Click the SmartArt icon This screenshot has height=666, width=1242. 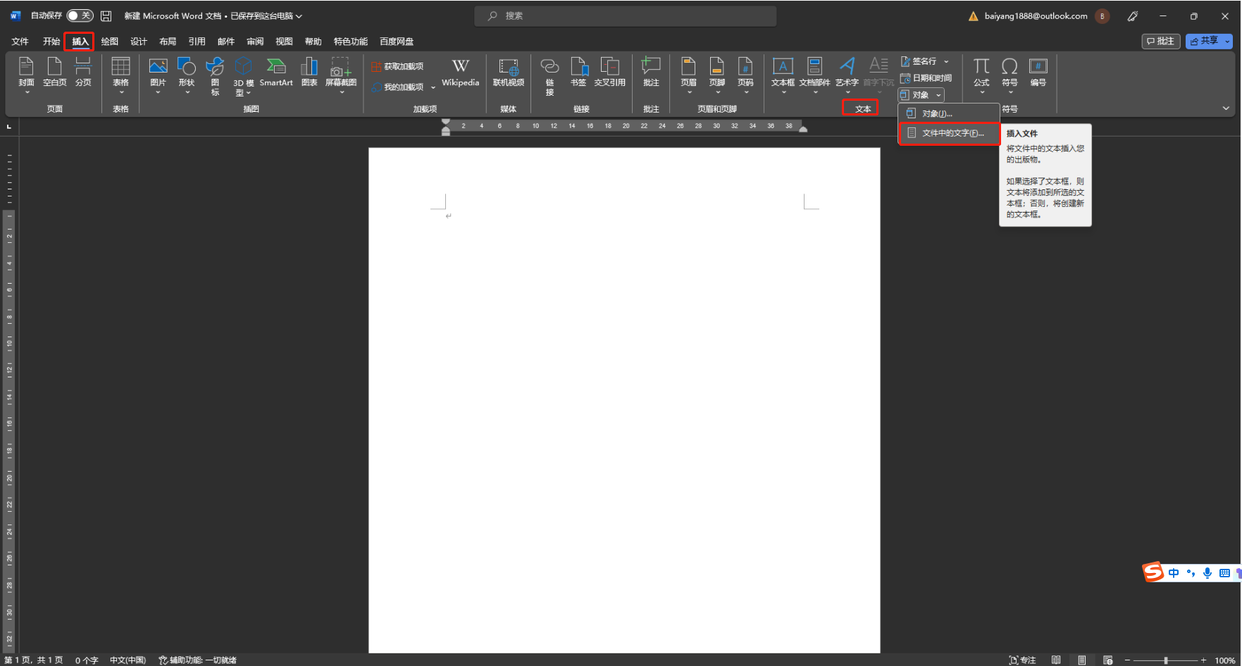pos(276,71)
